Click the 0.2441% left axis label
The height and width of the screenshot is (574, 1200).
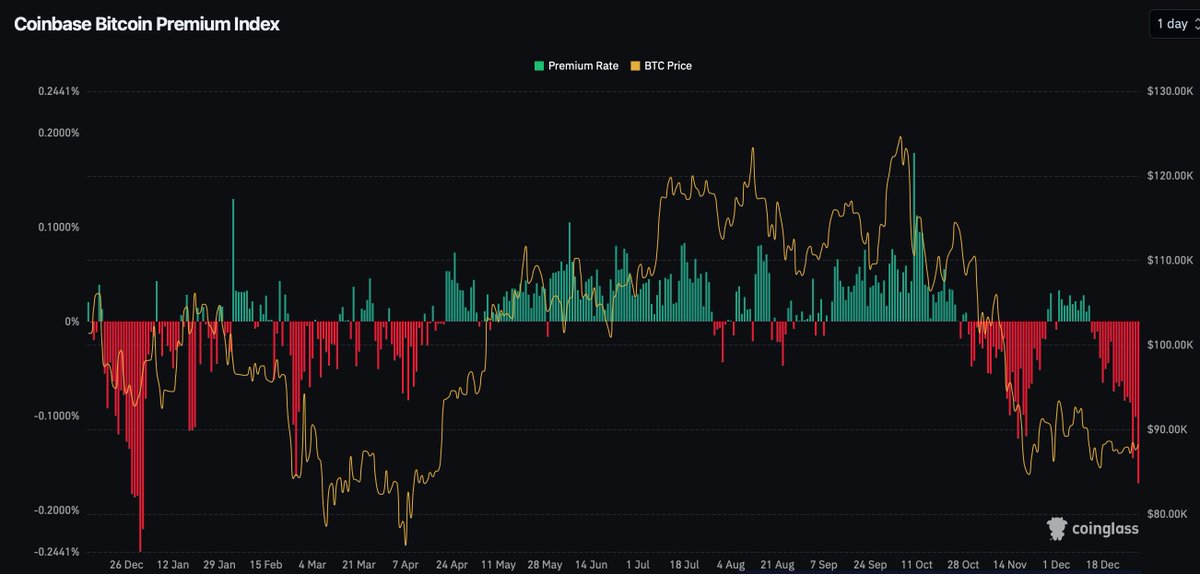click(58, 91)
